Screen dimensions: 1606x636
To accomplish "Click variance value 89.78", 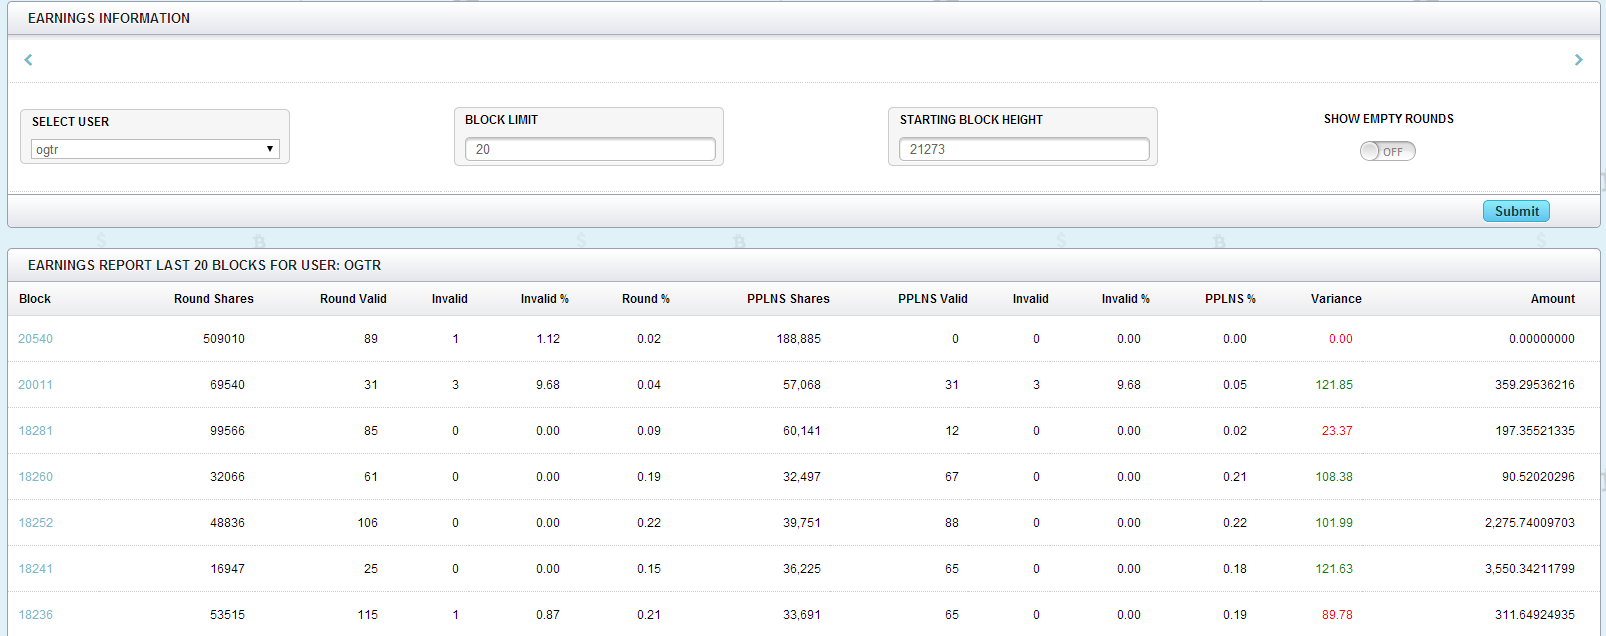I will point(1337,615).
